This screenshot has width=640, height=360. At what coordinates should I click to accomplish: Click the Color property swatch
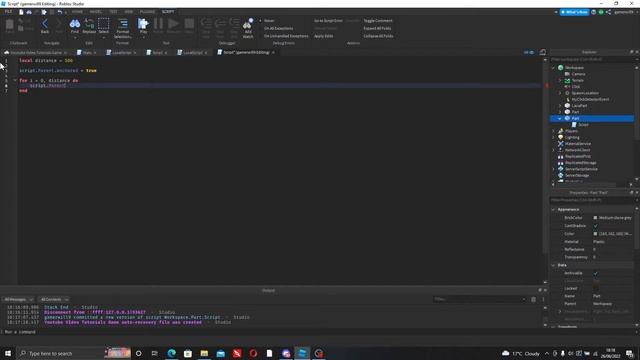[x=595, y=233]
